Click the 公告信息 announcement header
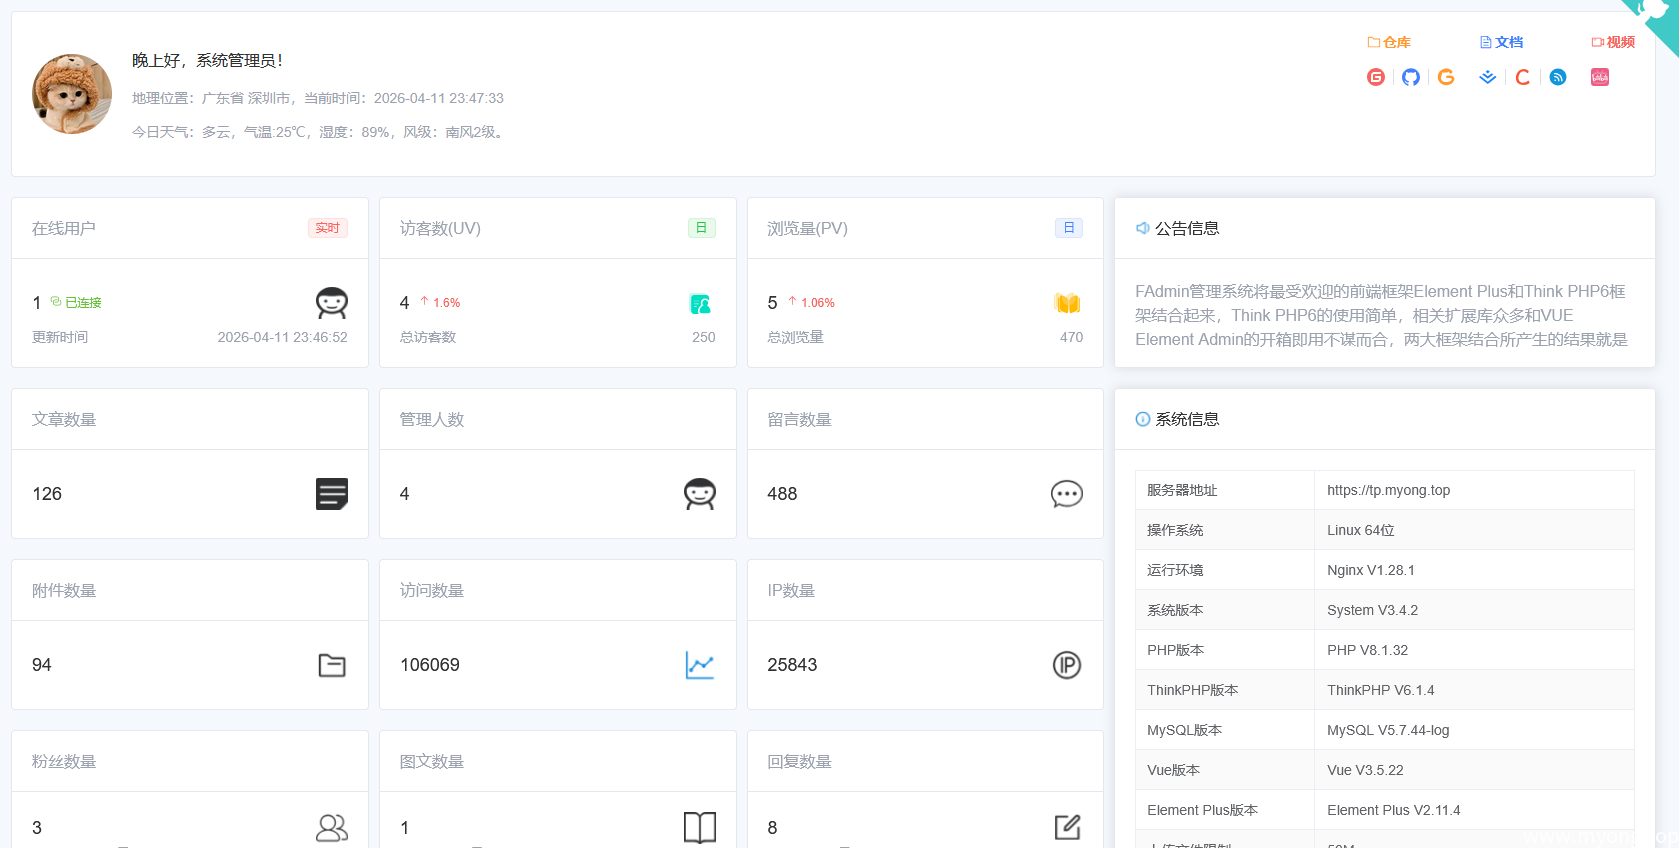1679x848 pixels. (1187, 228)
